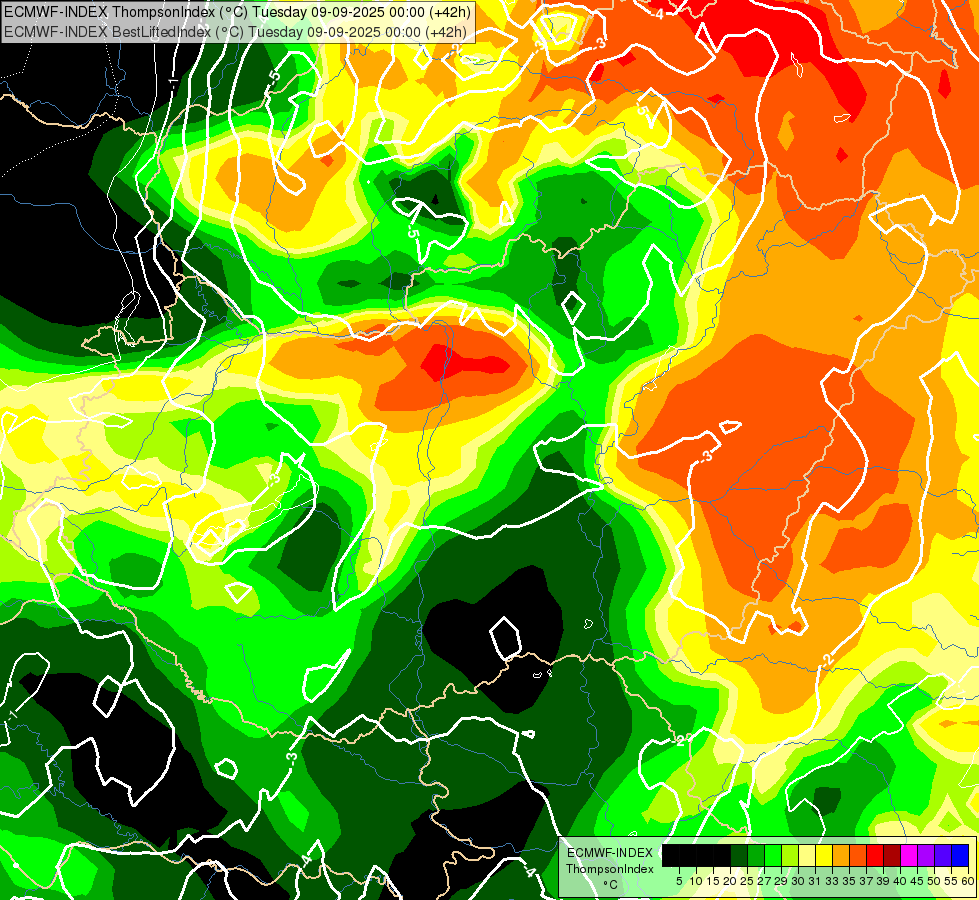The width and height of the screenshot is (979, 900).
Task: Click legend scale value 55
Action: (x=951, y=881)
